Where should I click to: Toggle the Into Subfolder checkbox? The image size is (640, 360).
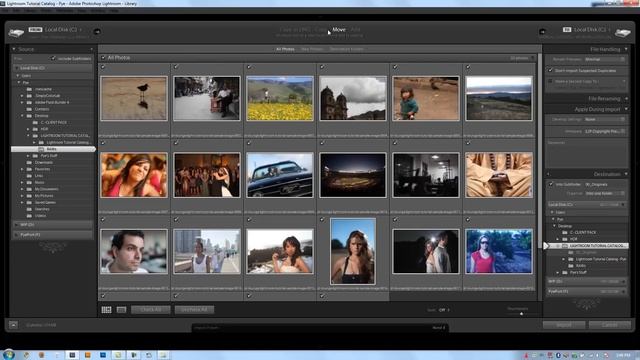coord(551,184)
